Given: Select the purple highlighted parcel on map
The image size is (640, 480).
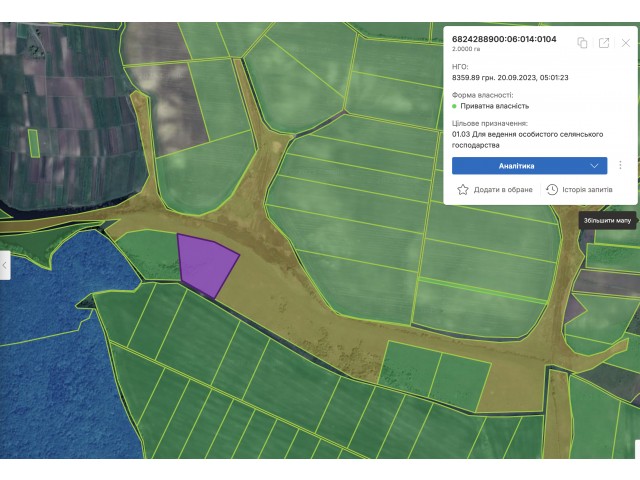Looking at the screenshot, I should pos(207,265).
